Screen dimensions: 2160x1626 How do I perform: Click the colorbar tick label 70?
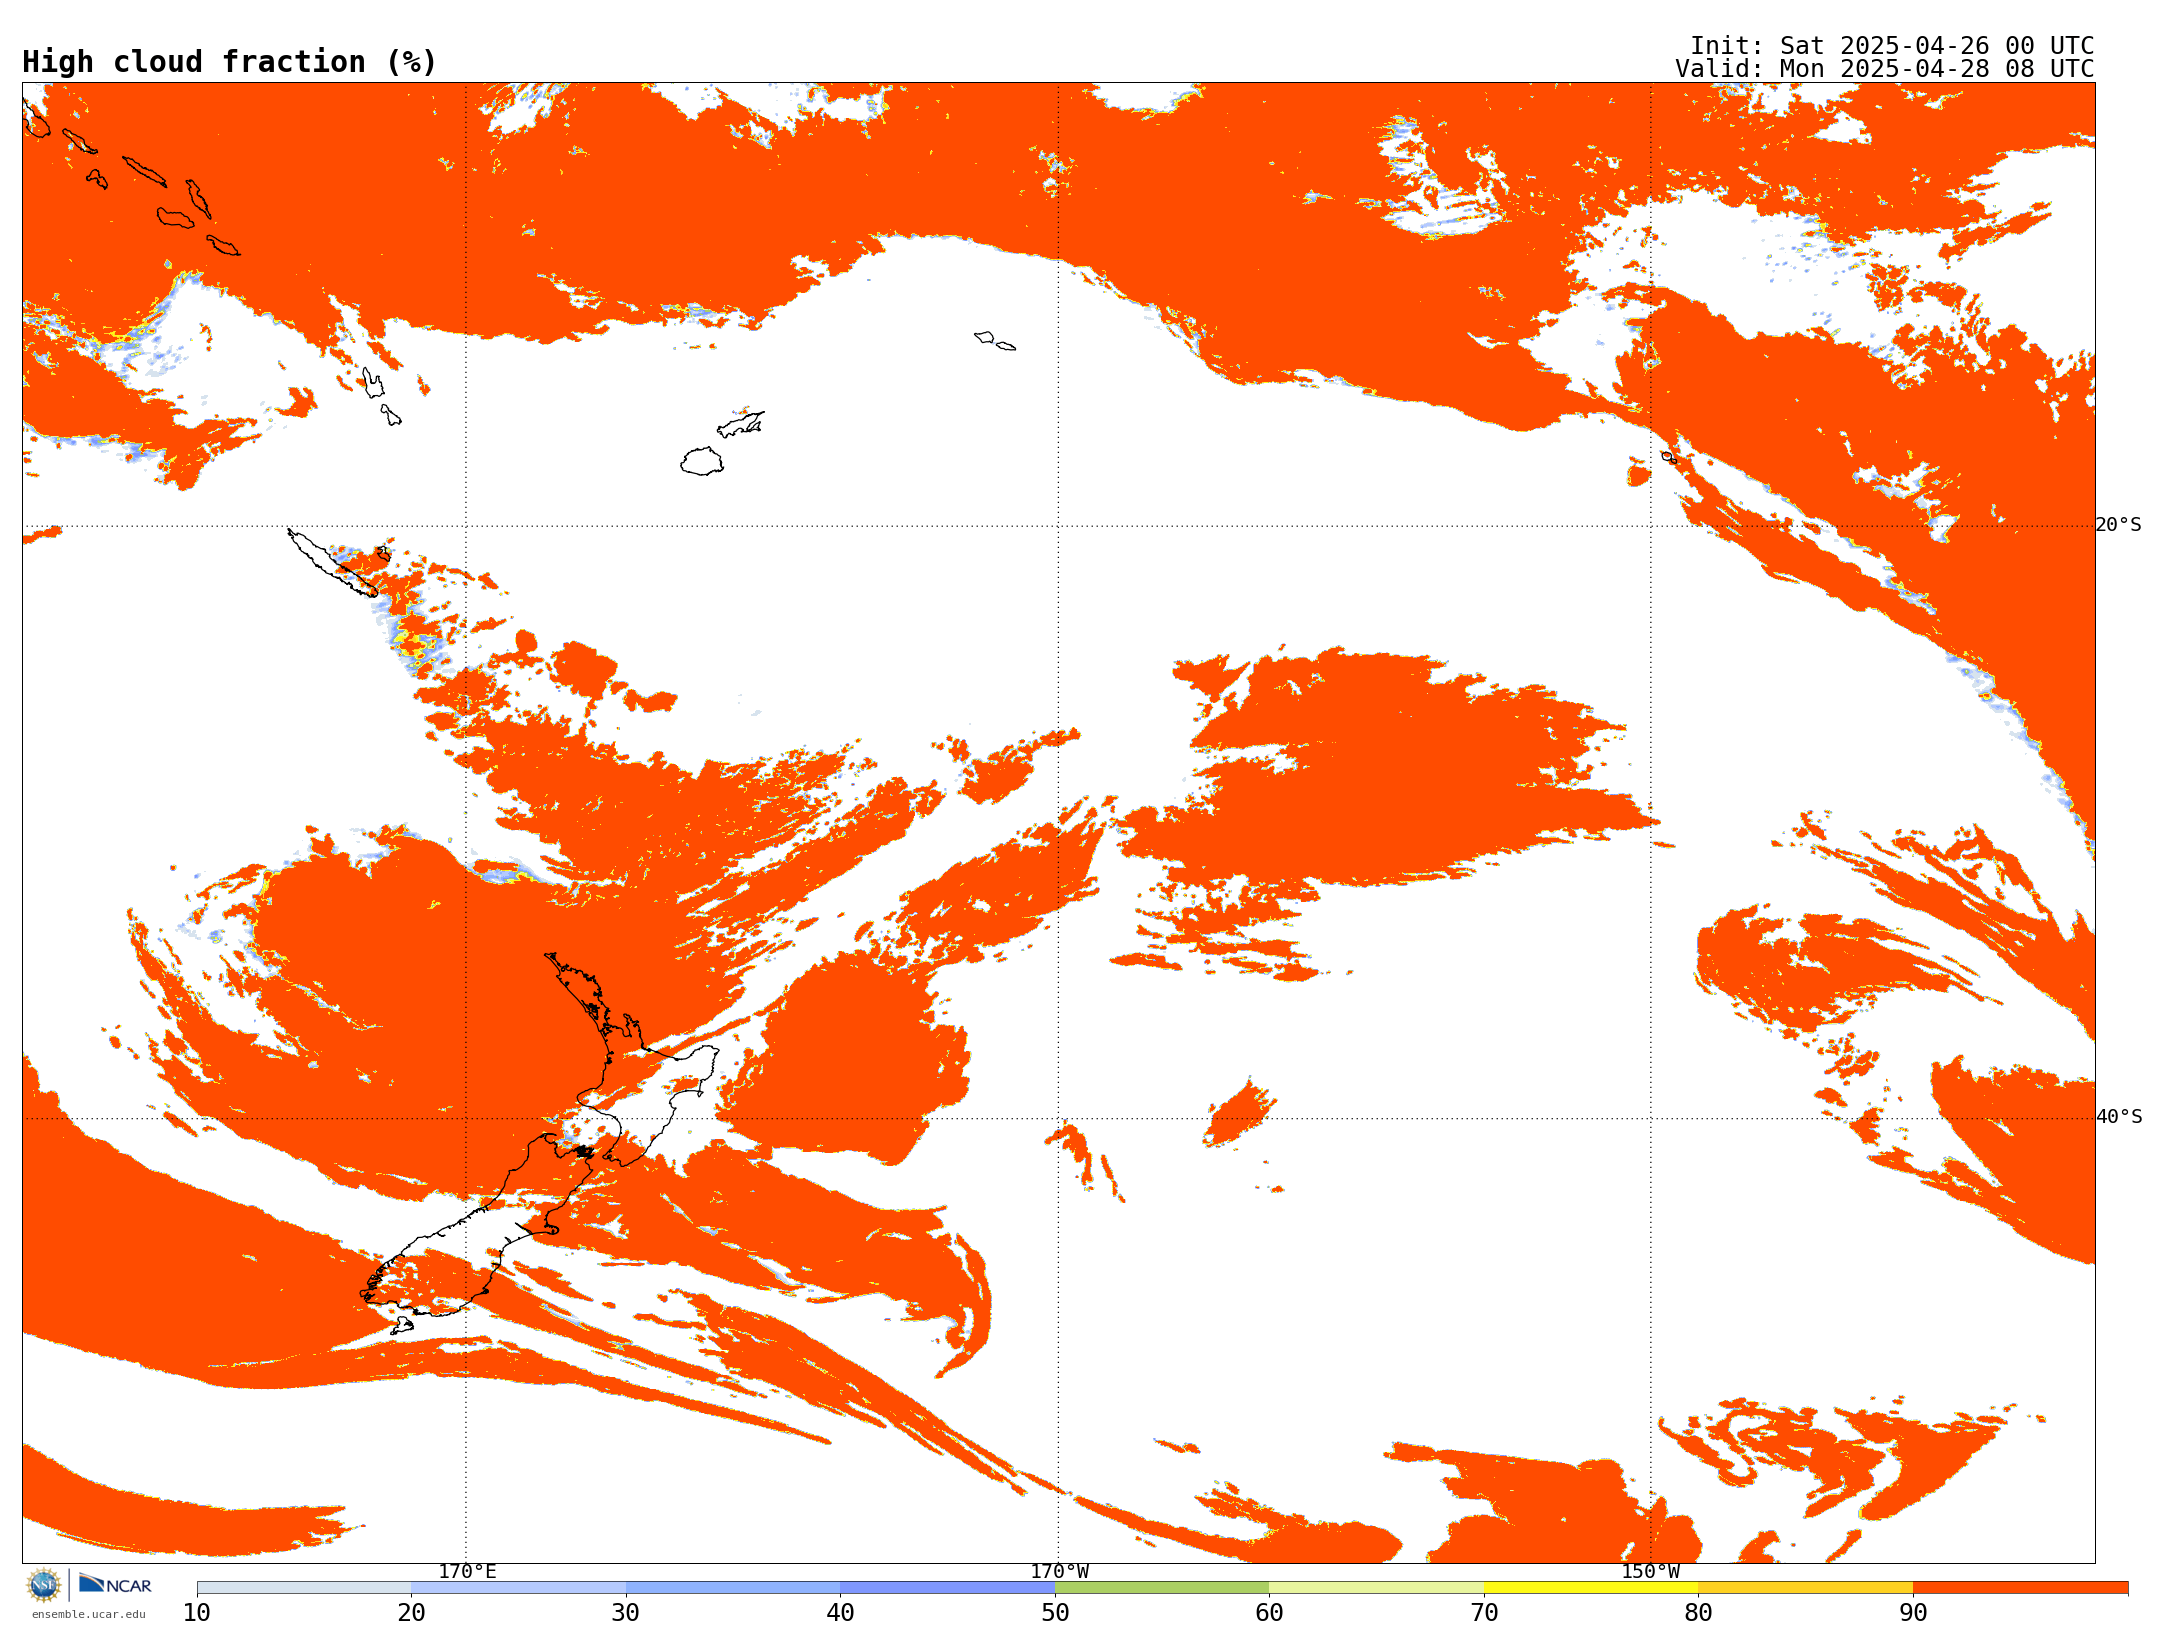coord(1484,1613)
